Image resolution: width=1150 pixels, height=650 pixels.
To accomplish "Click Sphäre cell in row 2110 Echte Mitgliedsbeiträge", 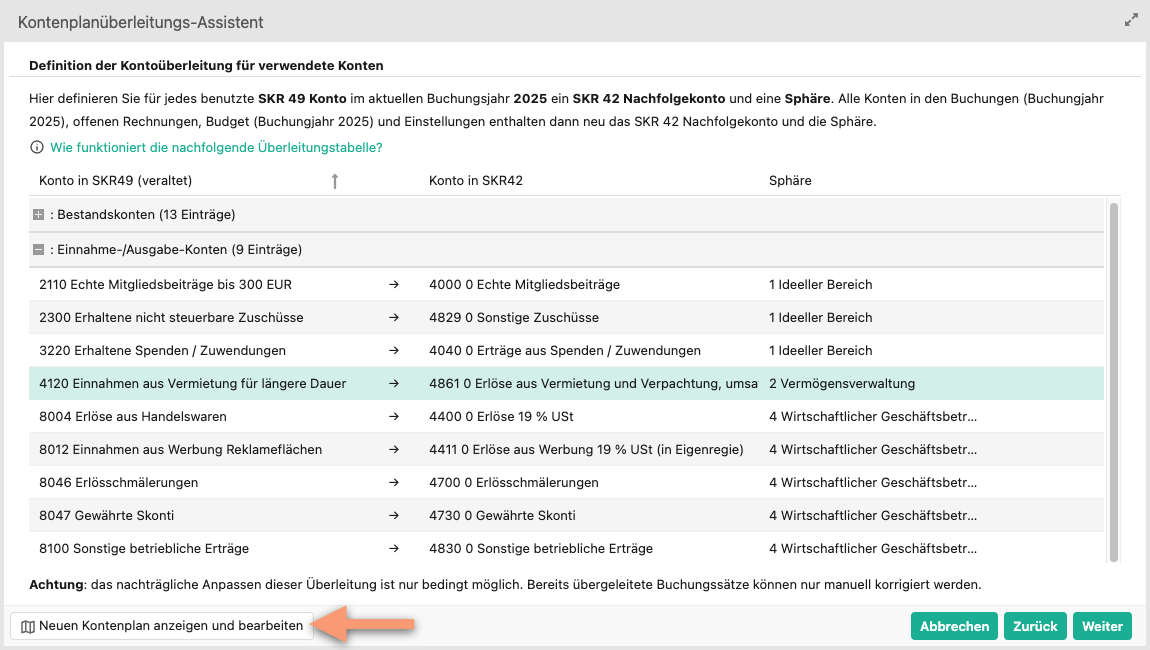I will coord(821,285).
